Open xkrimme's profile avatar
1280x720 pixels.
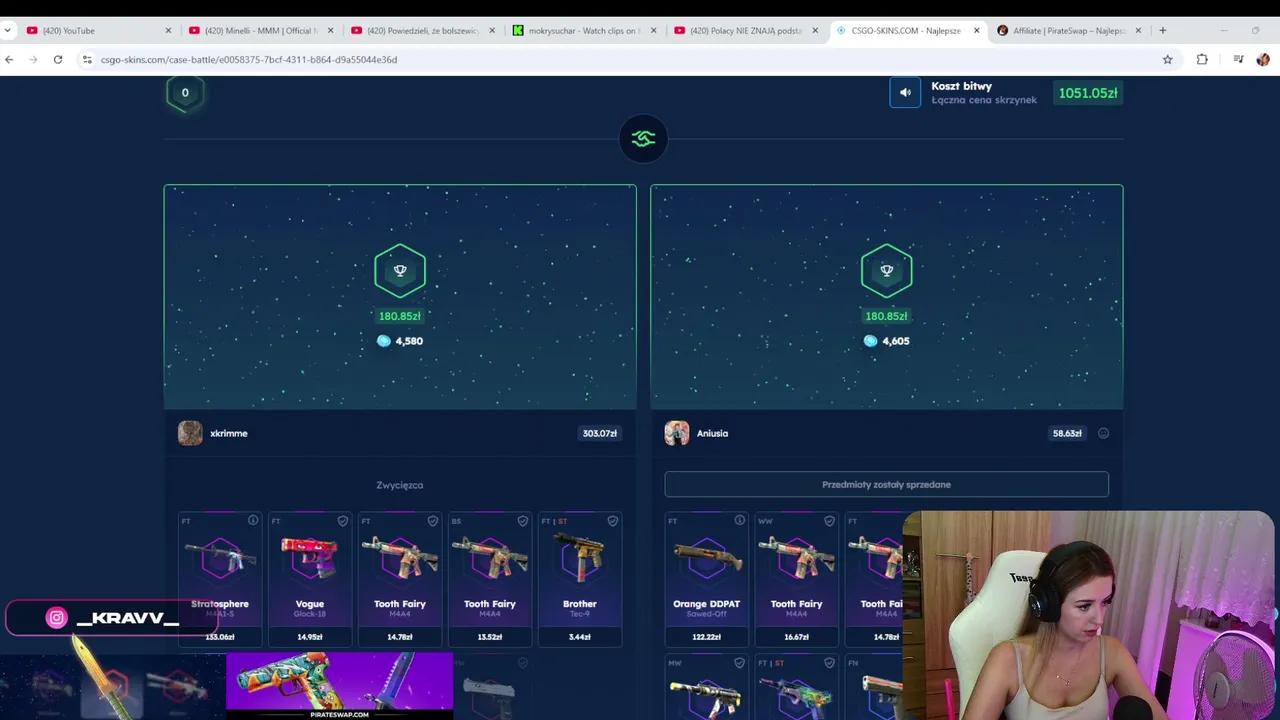click(190, 433)
